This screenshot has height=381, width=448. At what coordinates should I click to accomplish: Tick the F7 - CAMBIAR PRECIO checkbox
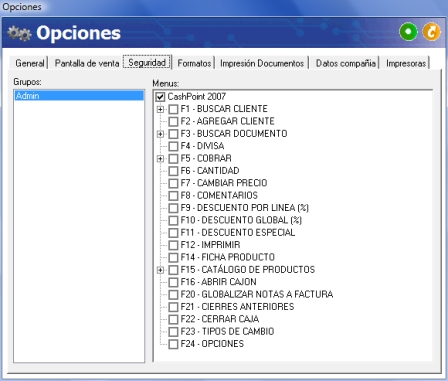(173, 183)
